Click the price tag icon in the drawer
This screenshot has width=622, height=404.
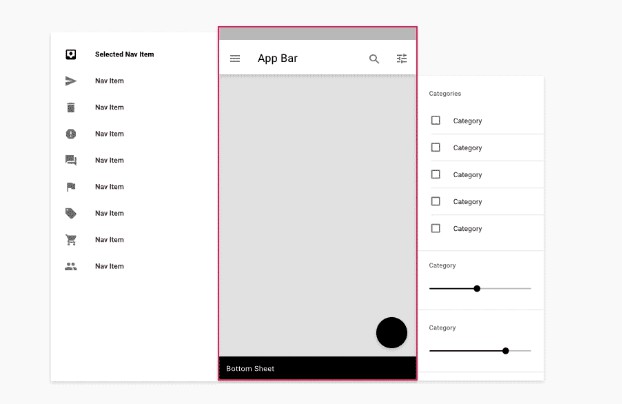point(71,214)
